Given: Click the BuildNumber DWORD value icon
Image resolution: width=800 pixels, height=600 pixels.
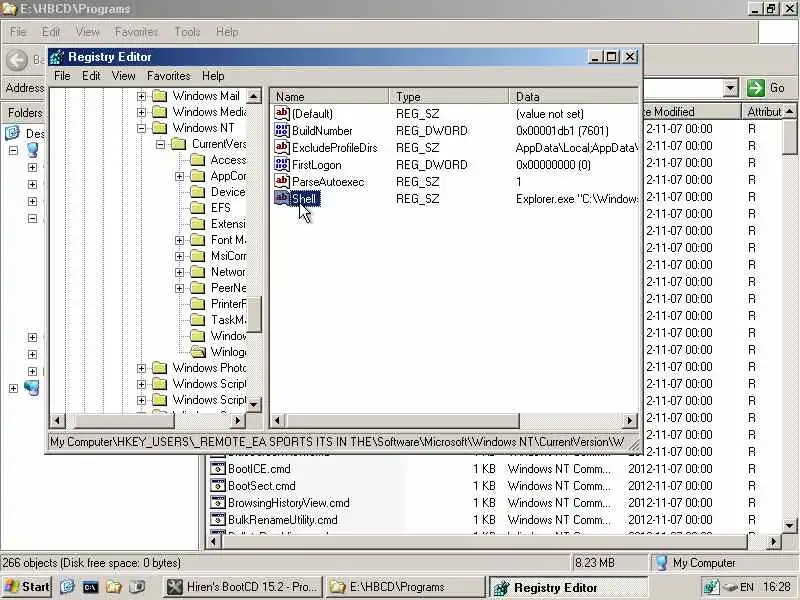Looking at the screenshot, I should 282,131.
